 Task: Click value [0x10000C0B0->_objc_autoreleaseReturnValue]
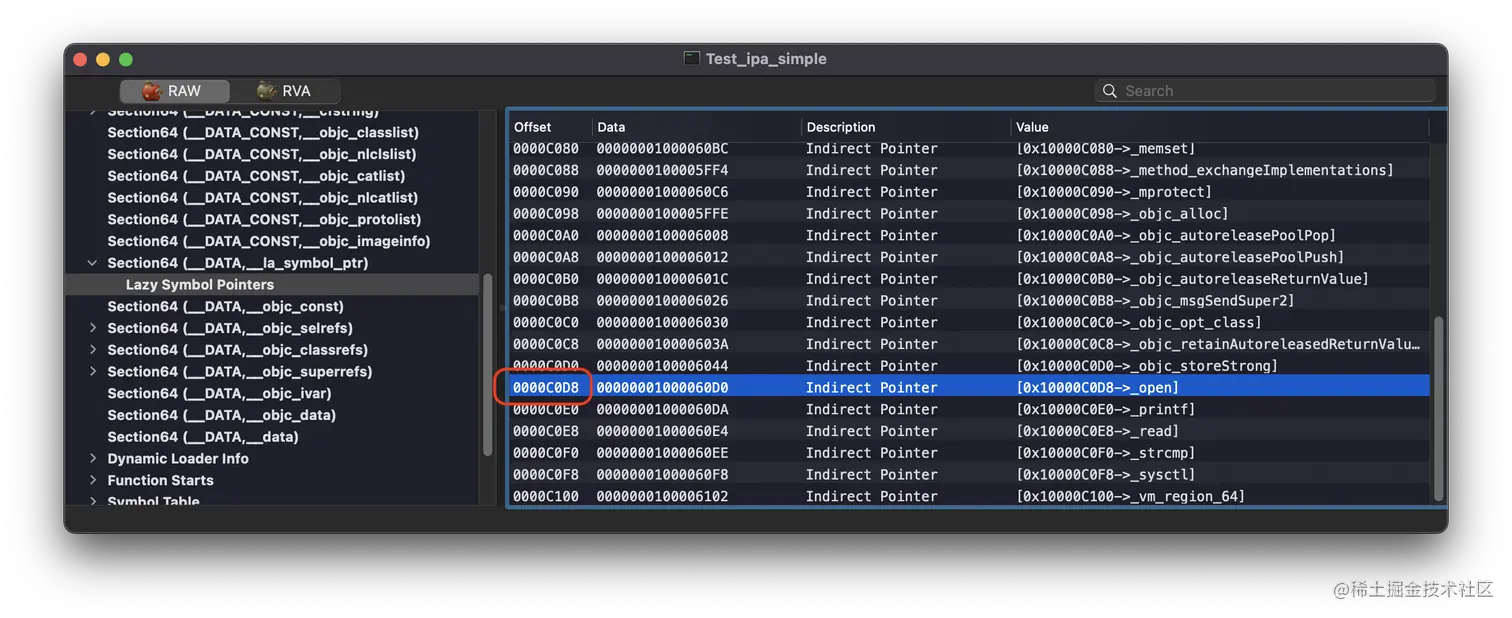click(1192, 279)
